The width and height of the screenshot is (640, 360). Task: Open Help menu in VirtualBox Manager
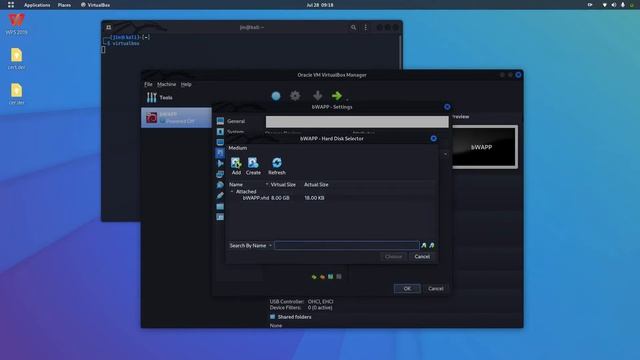click(x=186, y=84)
